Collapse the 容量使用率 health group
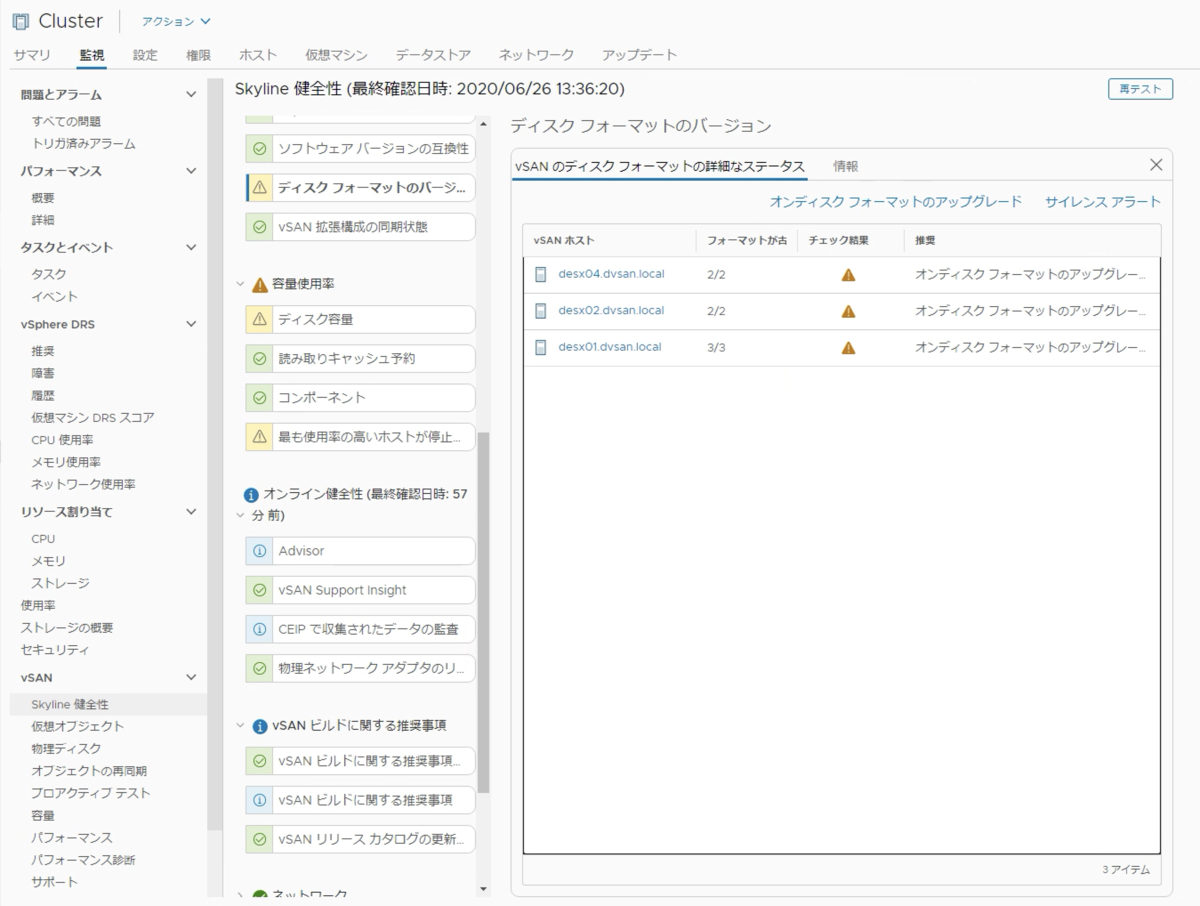This screenshot has height=906, width=1200. click(x=240, y=284)
